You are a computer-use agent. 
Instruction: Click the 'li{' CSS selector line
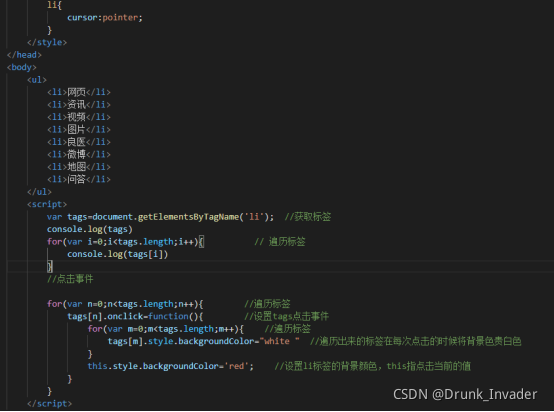54,5
